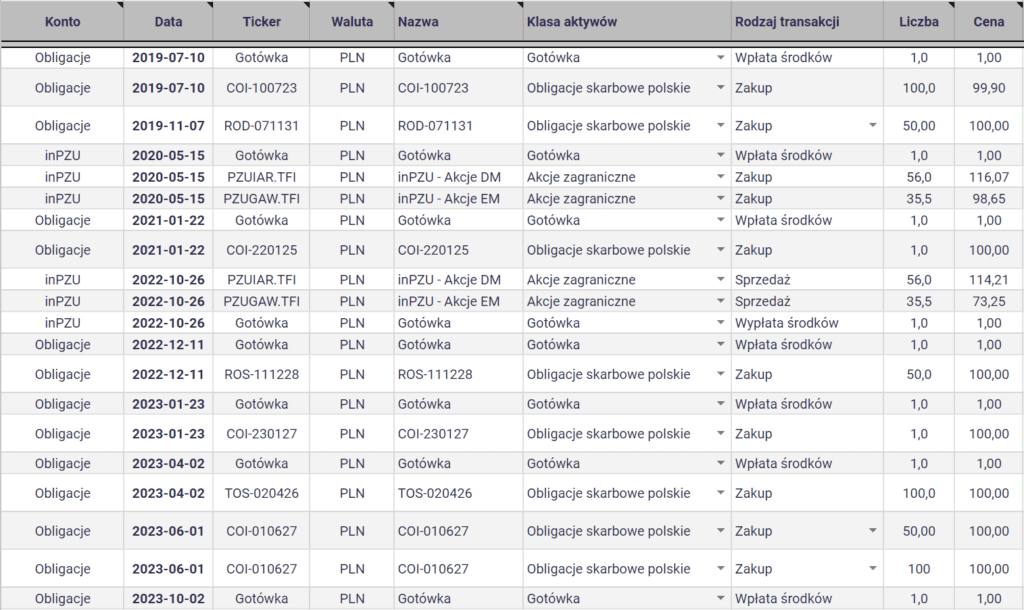Select the Waluta column header
1024x610 pixels.
point(351,21)
